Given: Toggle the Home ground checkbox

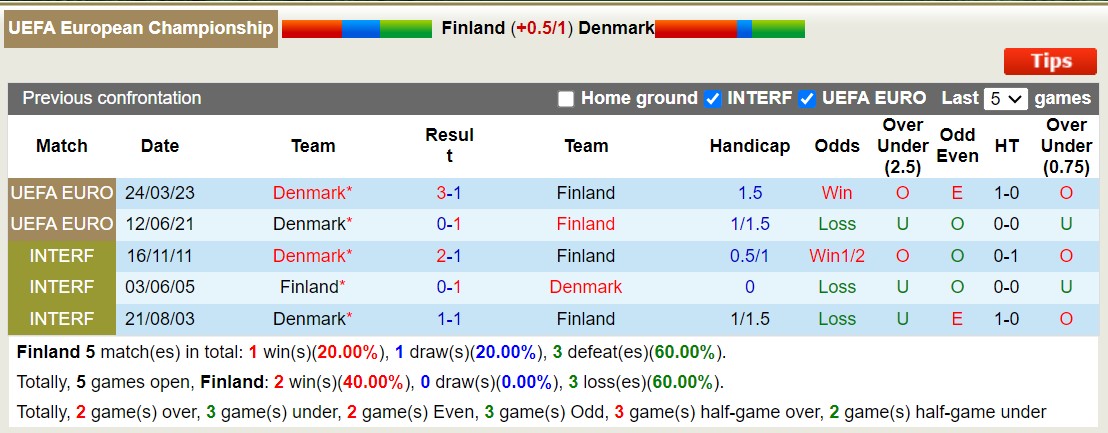Looking at the screenshot, I should tap(566, 99).
